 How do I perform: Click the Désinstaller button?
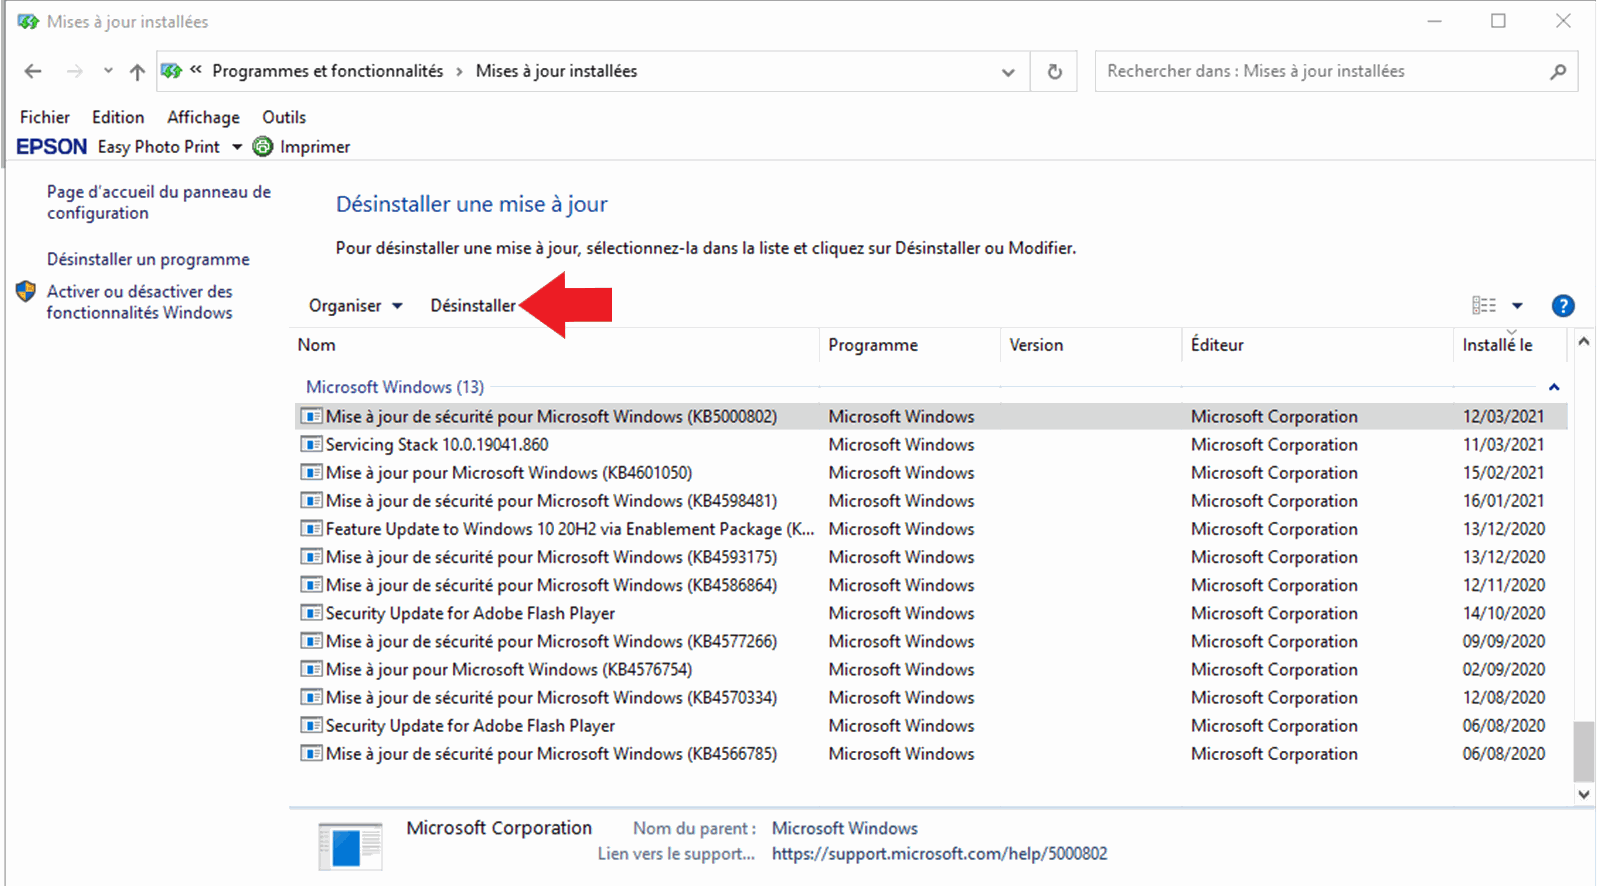(473, 306)
